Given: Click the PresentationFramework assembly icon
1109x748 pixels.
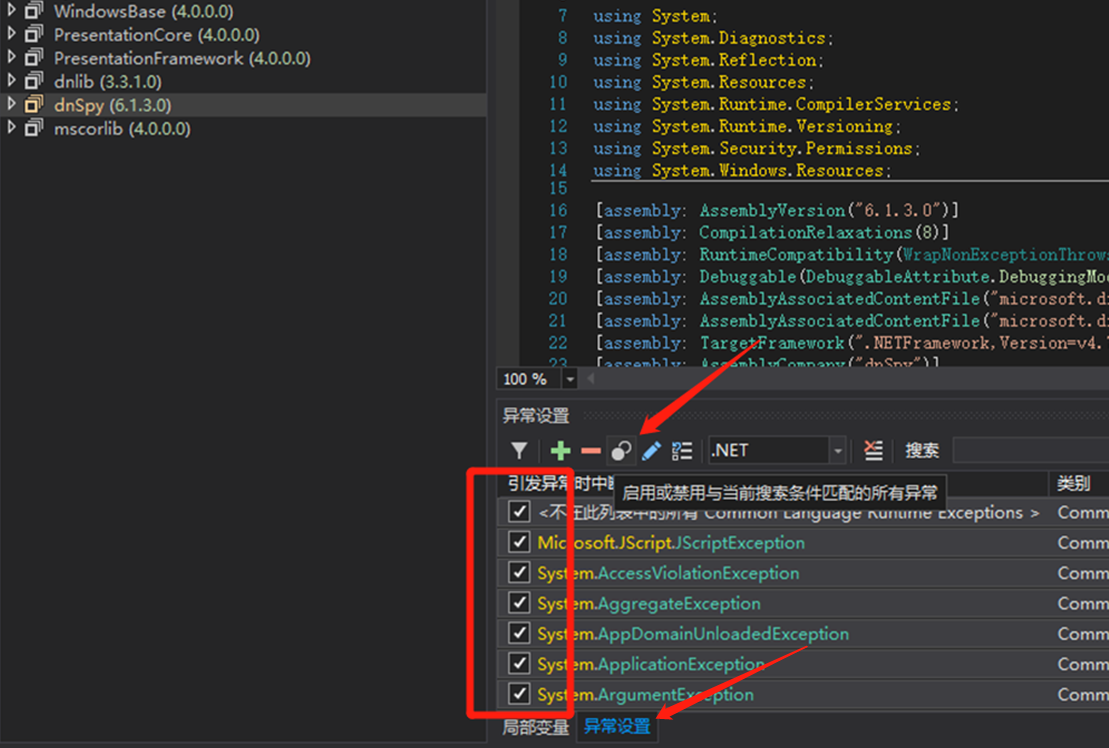Looking at the screenshot, I should click(33, 58).
